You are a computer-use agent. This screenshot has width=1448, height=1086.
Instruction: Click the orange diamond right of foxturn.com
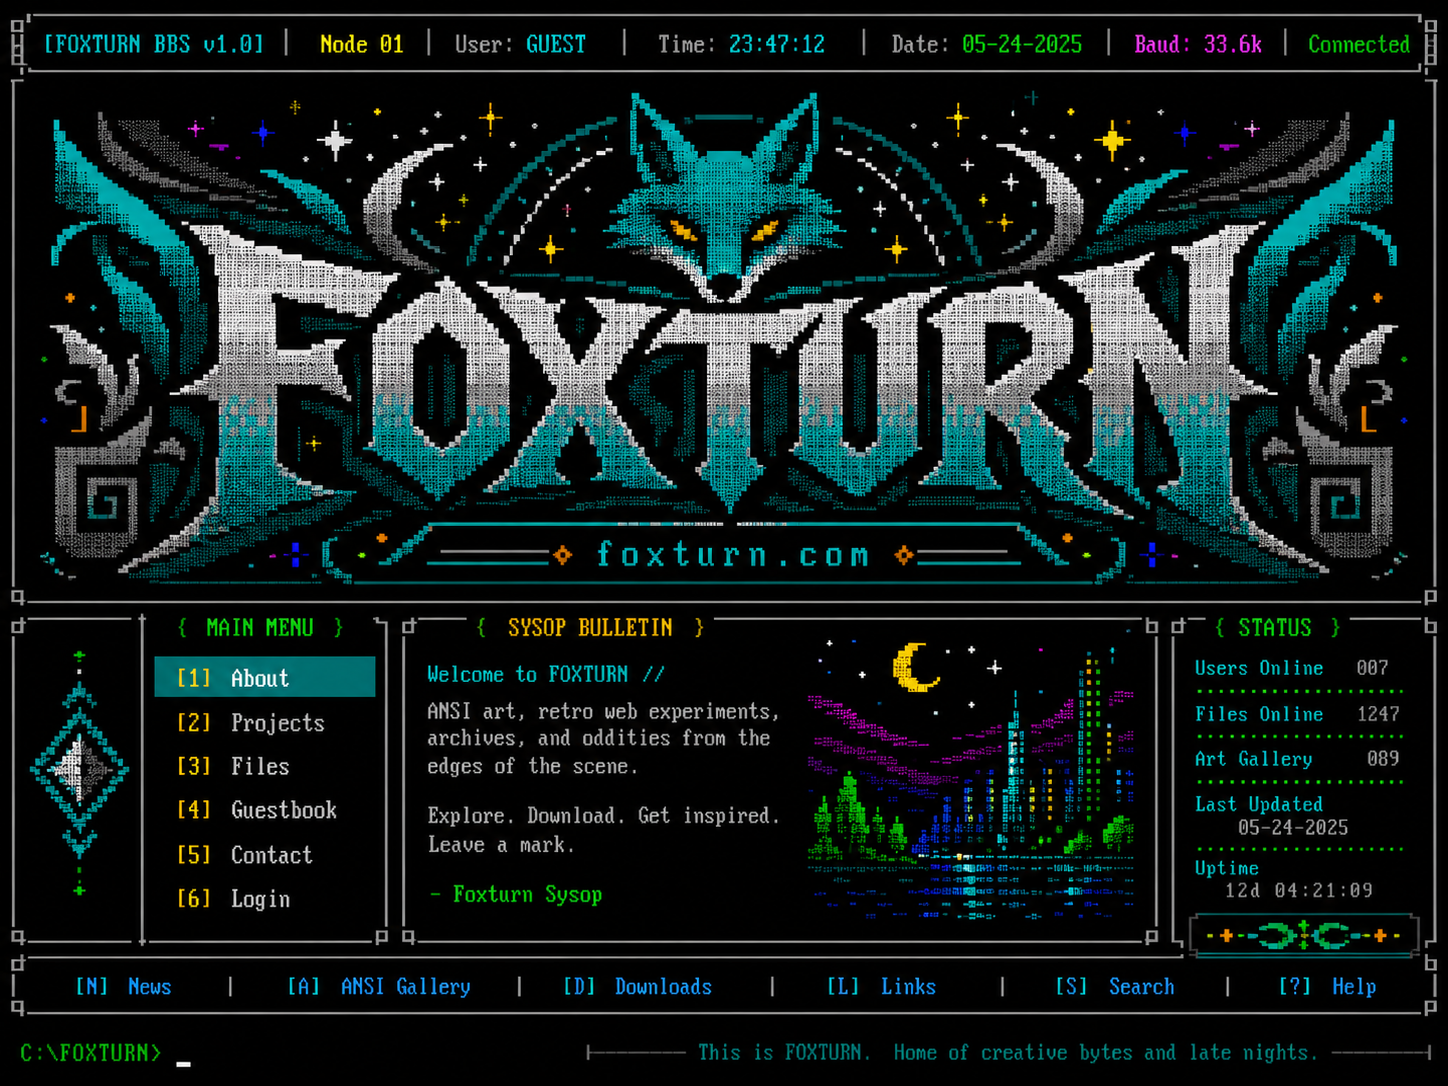click(x=905, y=555)
